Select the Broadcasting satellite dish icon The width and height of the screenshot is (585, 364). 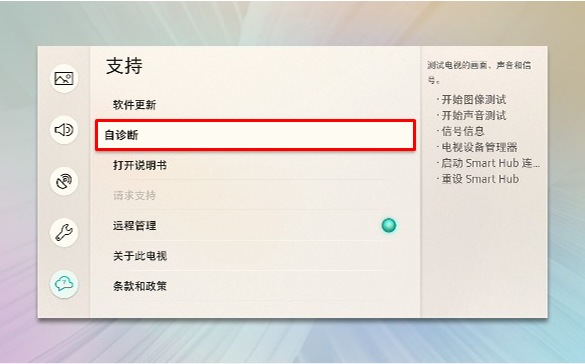tap(64, 181)
